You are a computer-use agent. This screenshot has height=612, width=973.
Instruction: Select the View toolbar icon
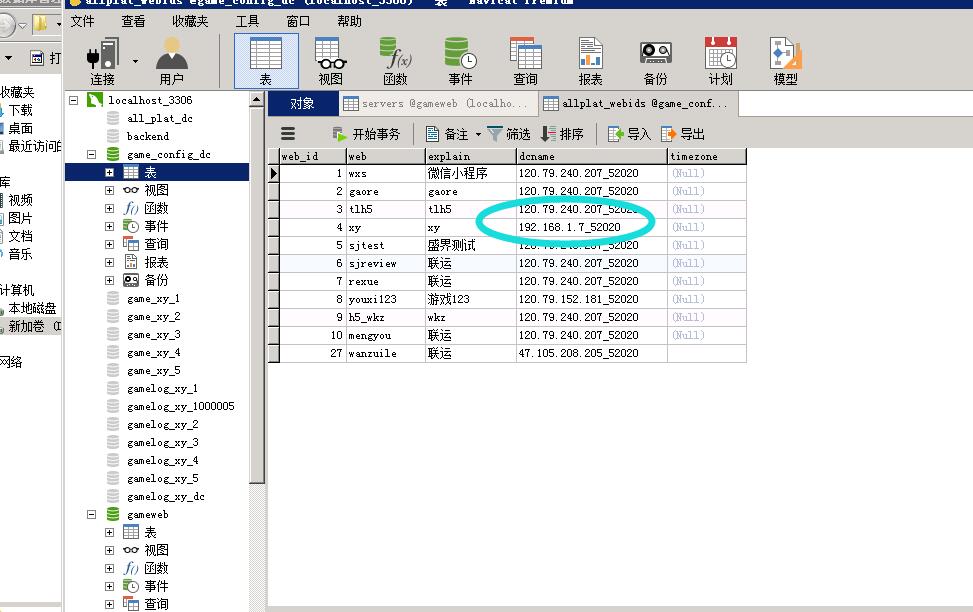pos(330,60)
